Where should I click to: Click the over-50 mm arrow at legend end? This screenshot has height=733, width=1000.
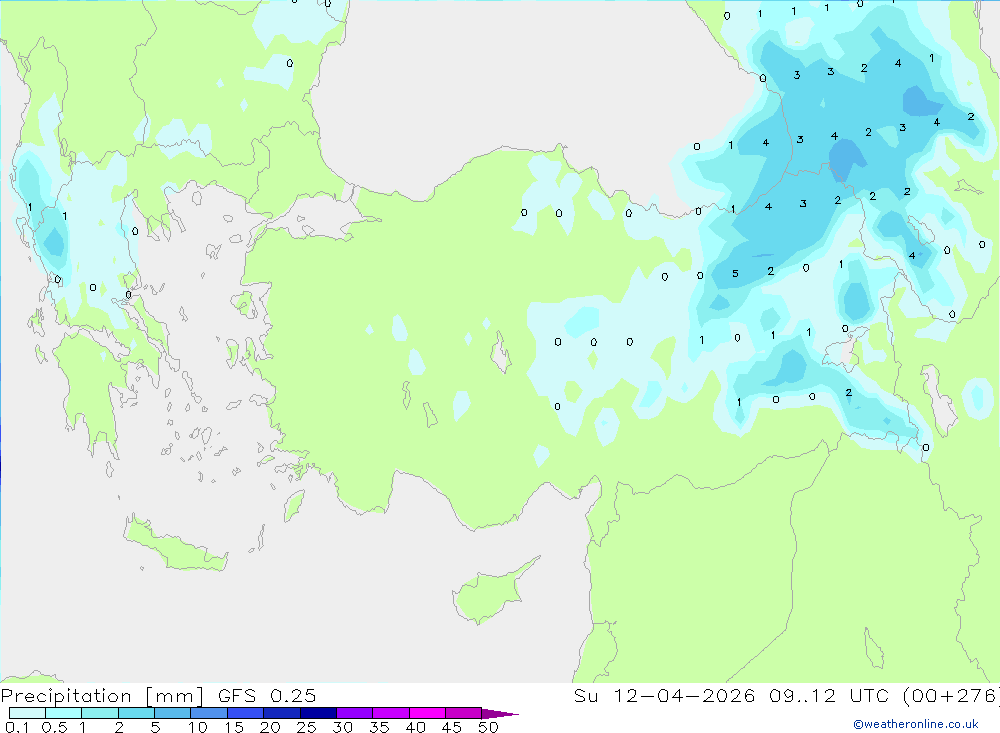pyautogui.click(x=500, y=714)
